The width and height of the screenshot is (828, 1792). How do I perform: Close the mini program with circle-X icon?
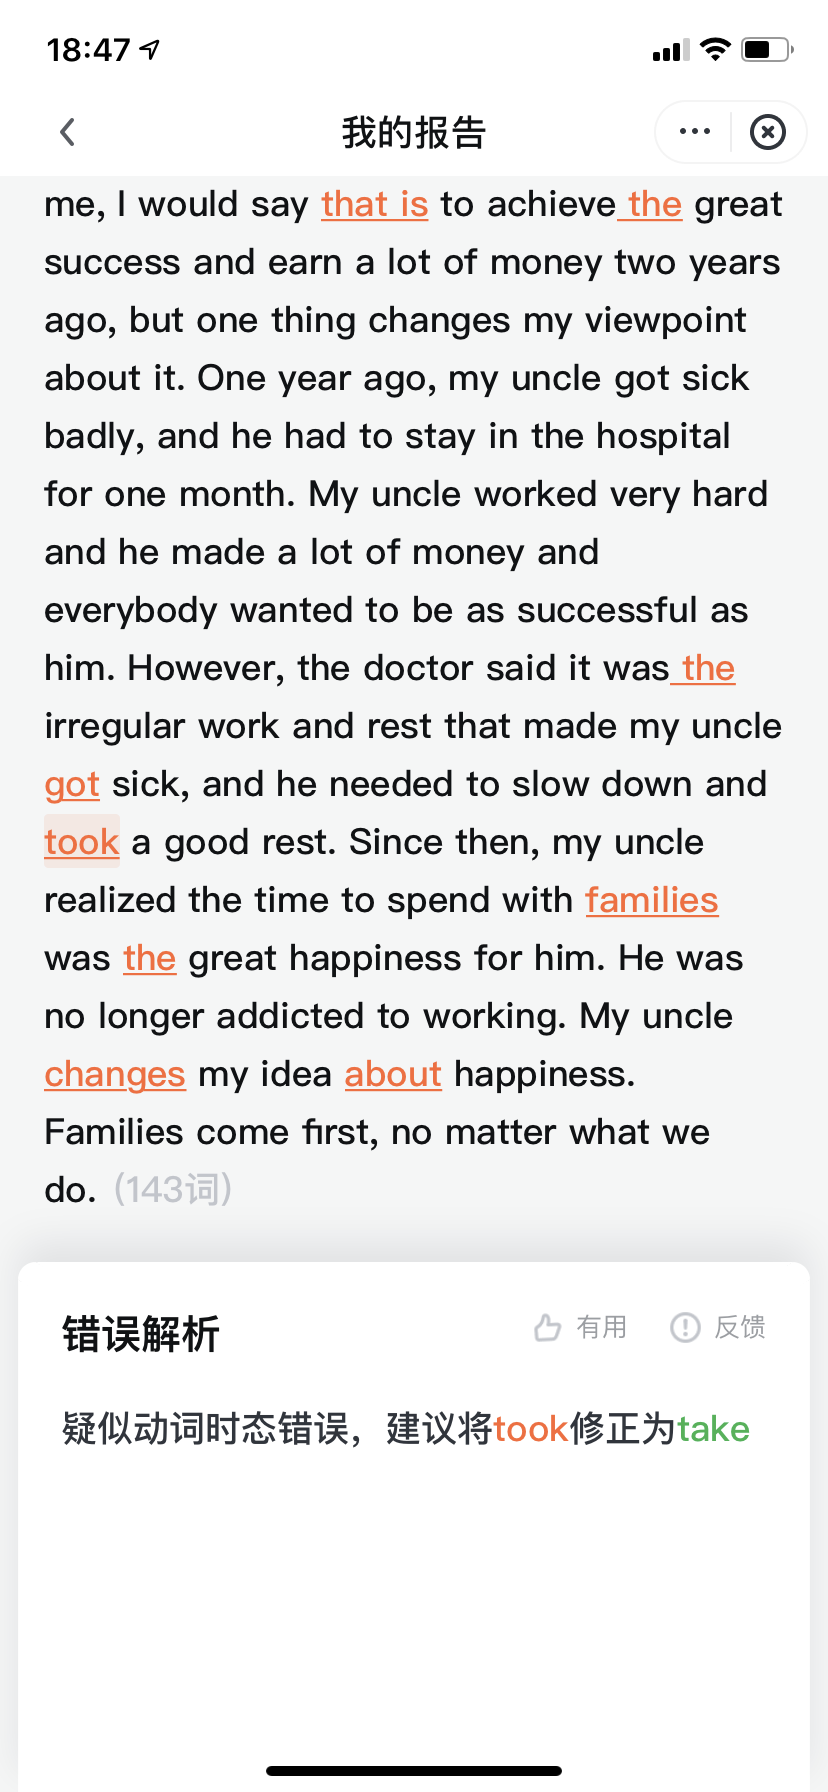[x=768, y=132]
